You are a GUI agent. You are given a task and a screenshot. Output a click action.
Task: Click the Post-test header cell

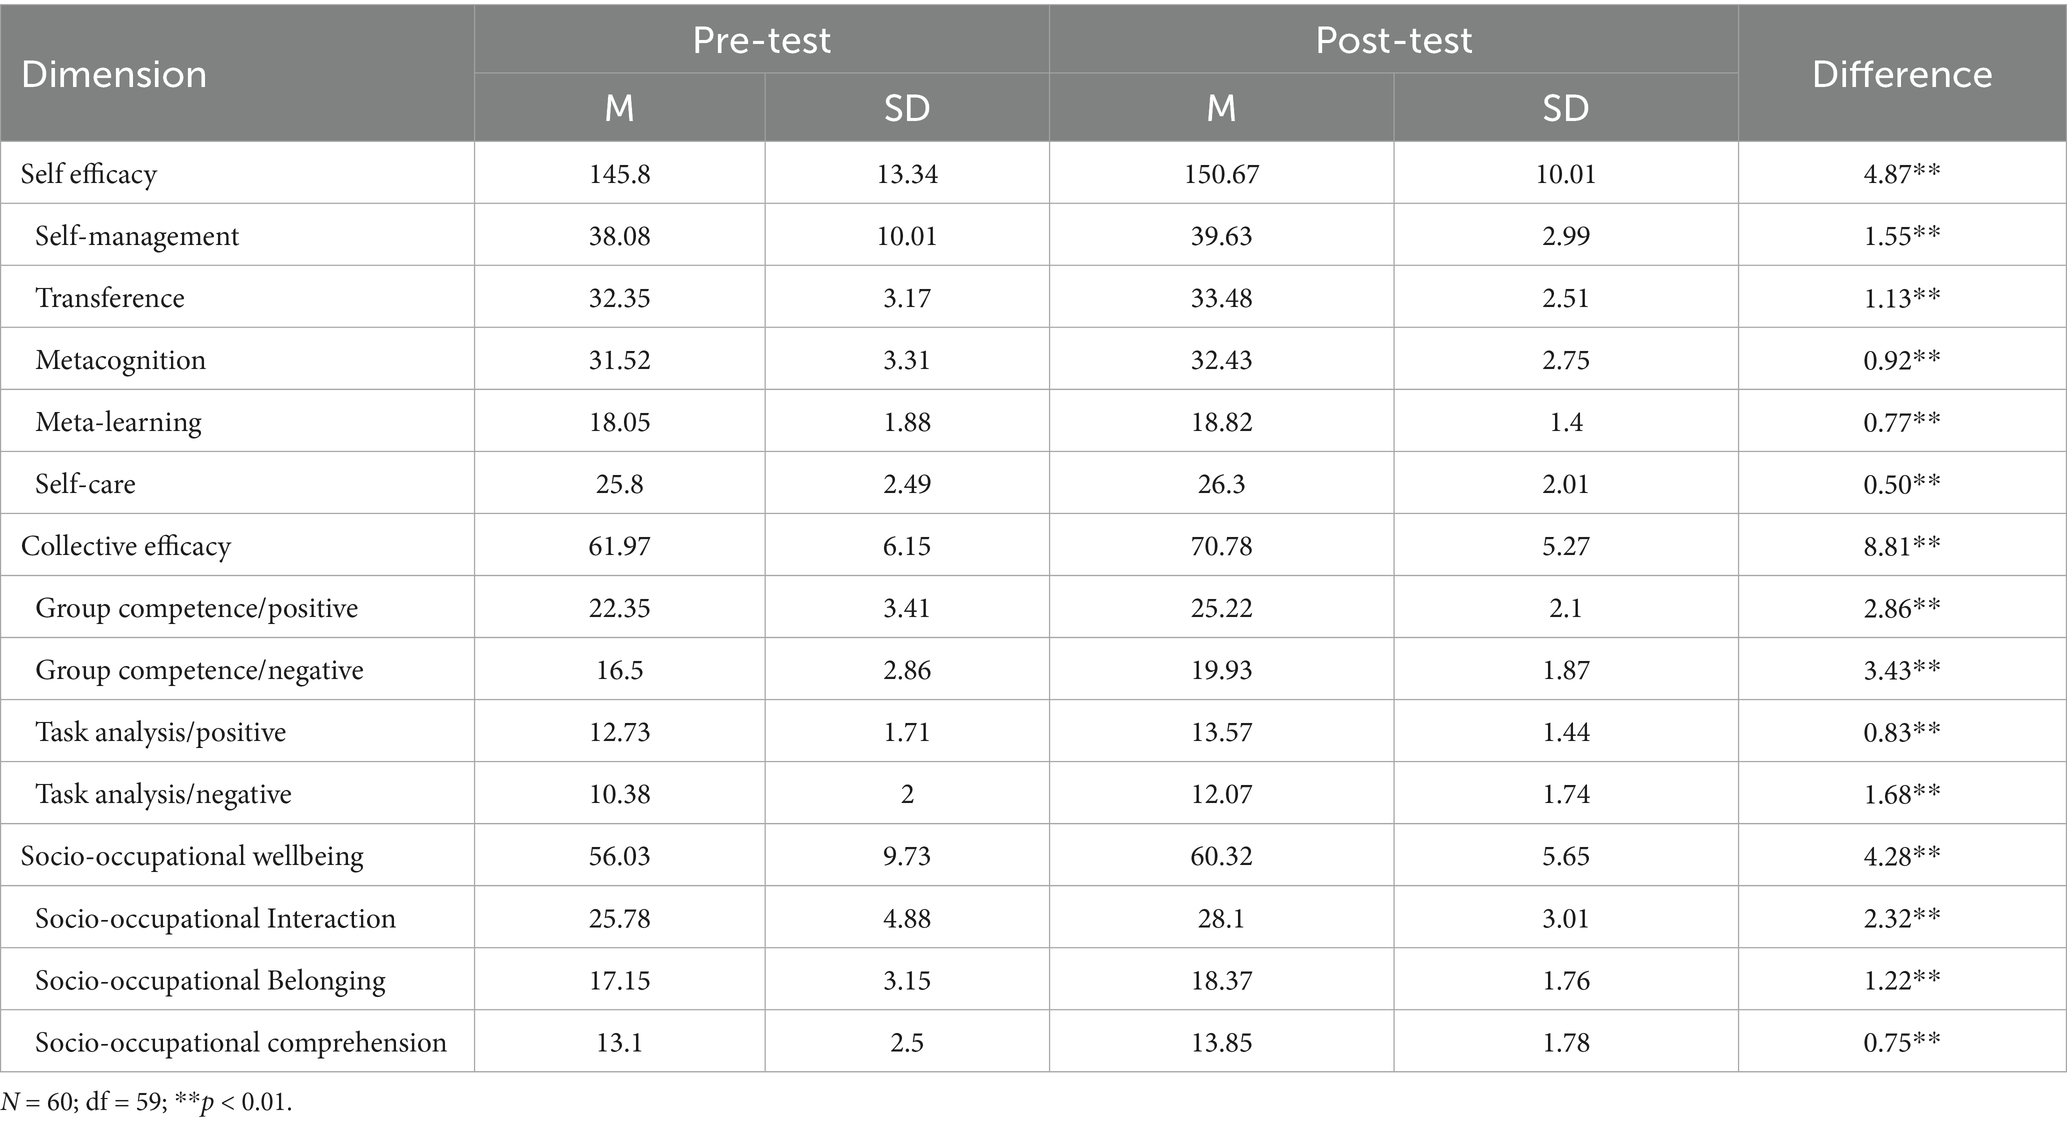pyautogui.click(x=1393, y=40)
